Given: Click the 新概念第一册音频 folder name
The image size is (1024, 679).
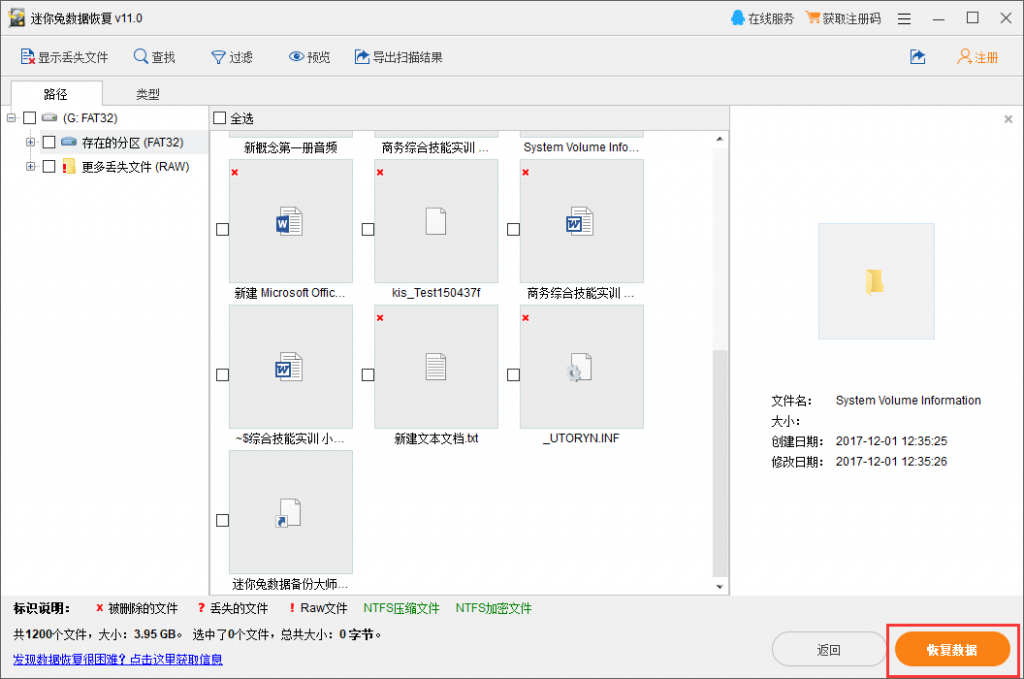Looking at the screenshot, I should tap(291, 148).
